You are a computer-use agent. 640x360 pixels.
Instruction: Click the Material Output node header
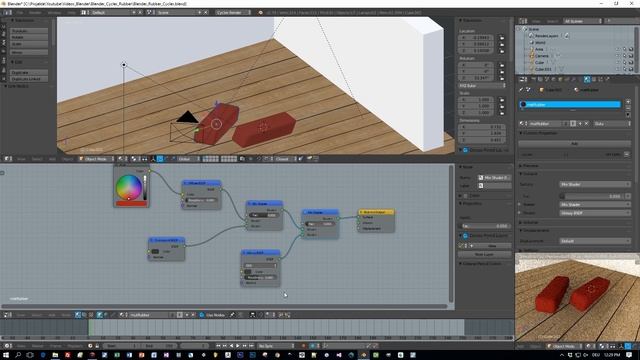coord(376,212)
